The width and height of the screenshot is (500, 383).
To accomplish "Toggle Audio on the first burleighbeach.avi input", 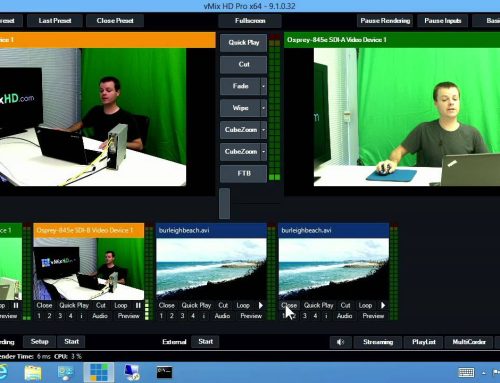I will click(222, 316).
